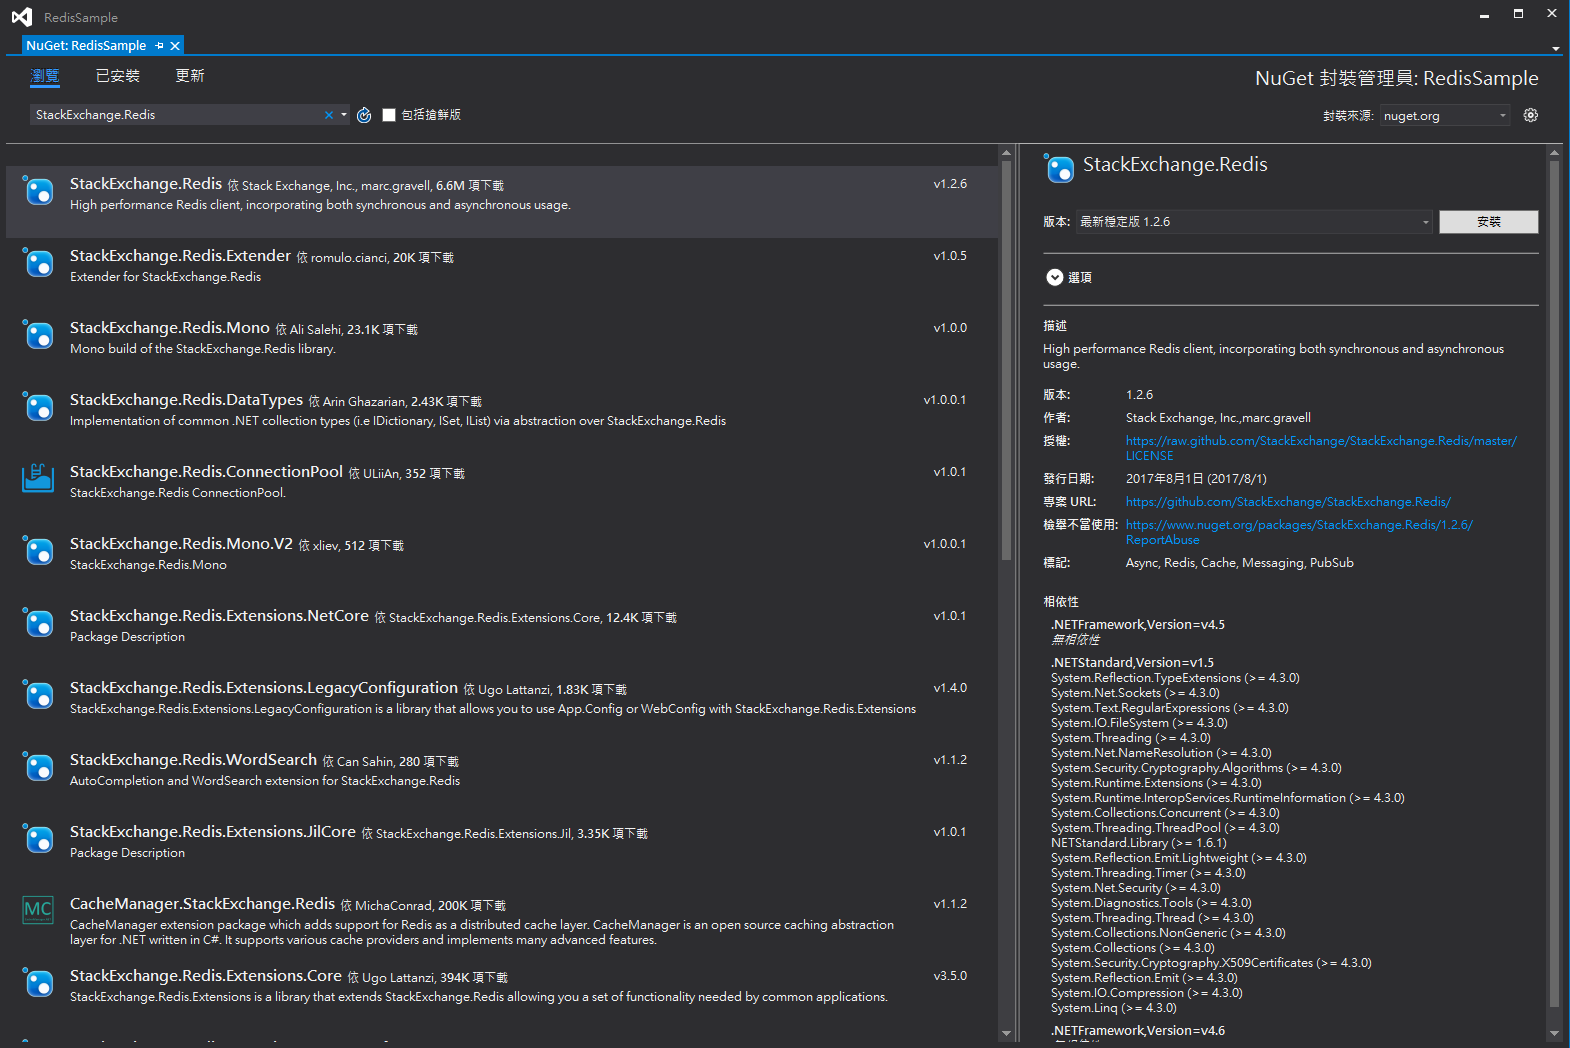Click the StackExchange.Redis.Mono.V2 package icon
1570x1048 pixels.
(x=38, y=550)
